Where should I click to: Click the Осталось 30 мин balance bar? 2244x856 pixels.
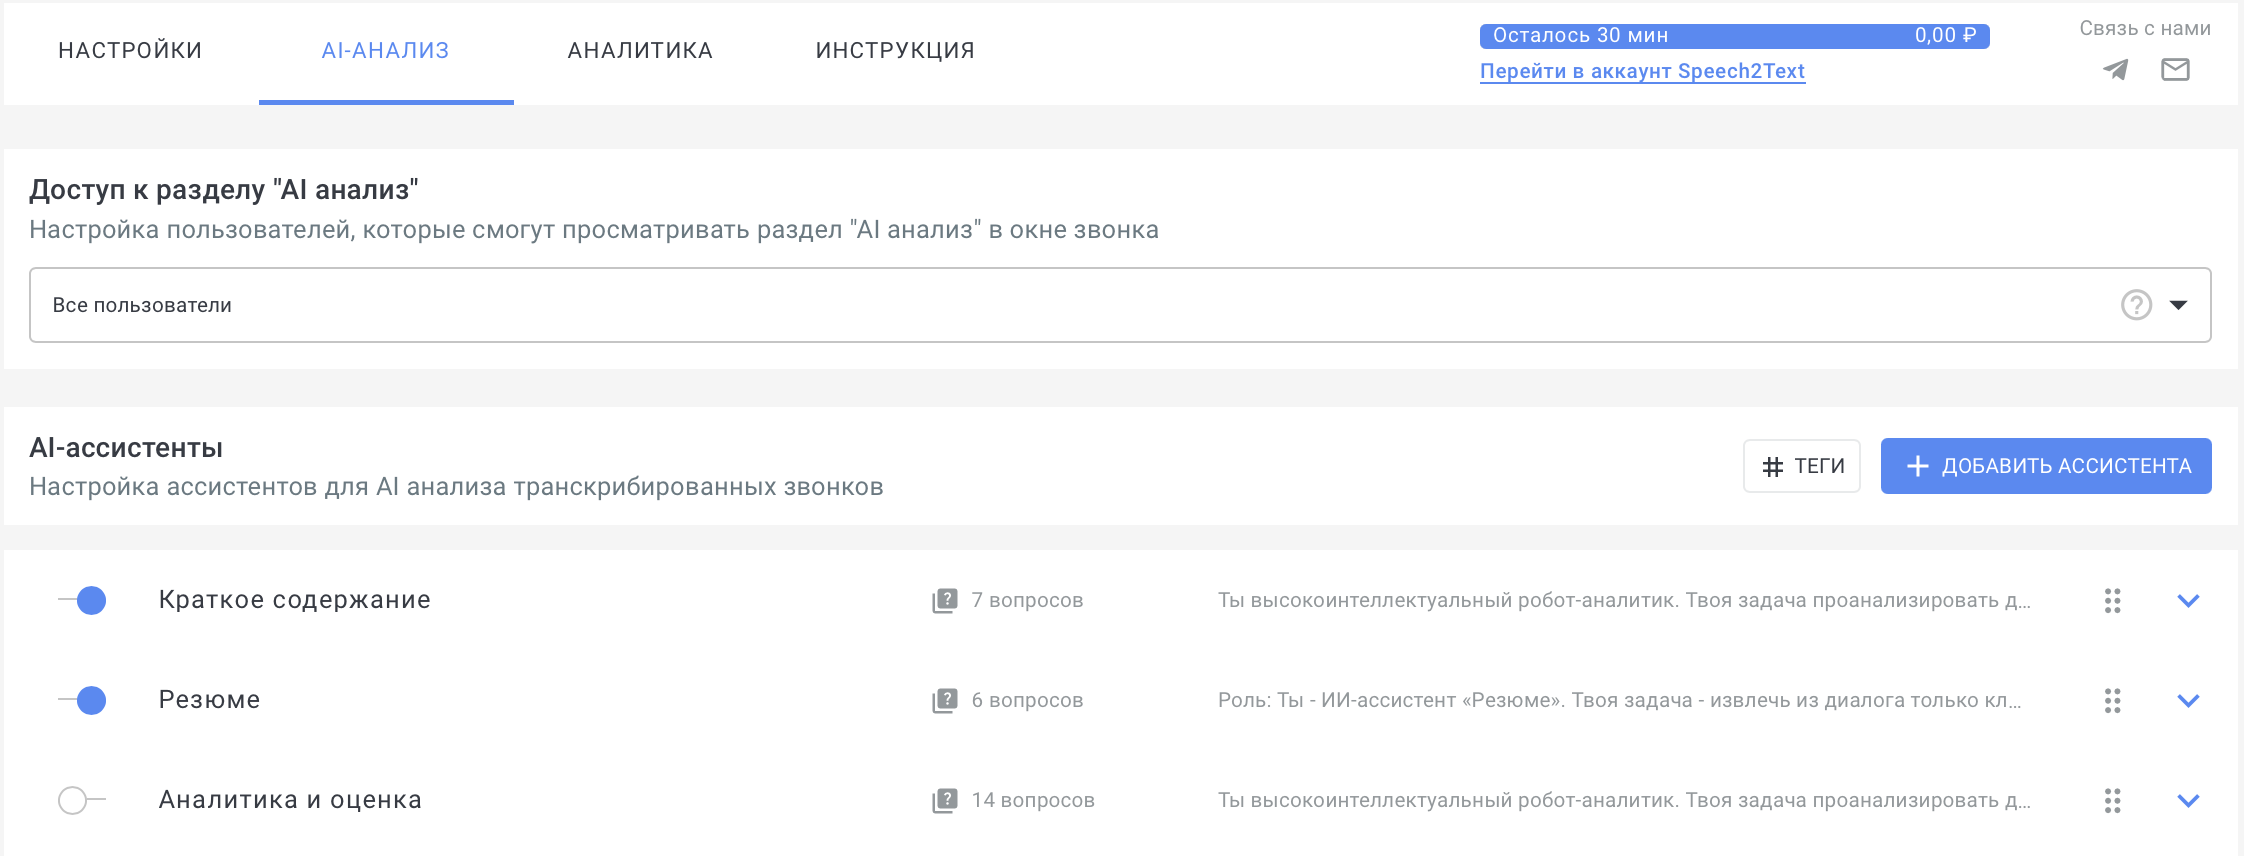click(x=1734, y=36)
